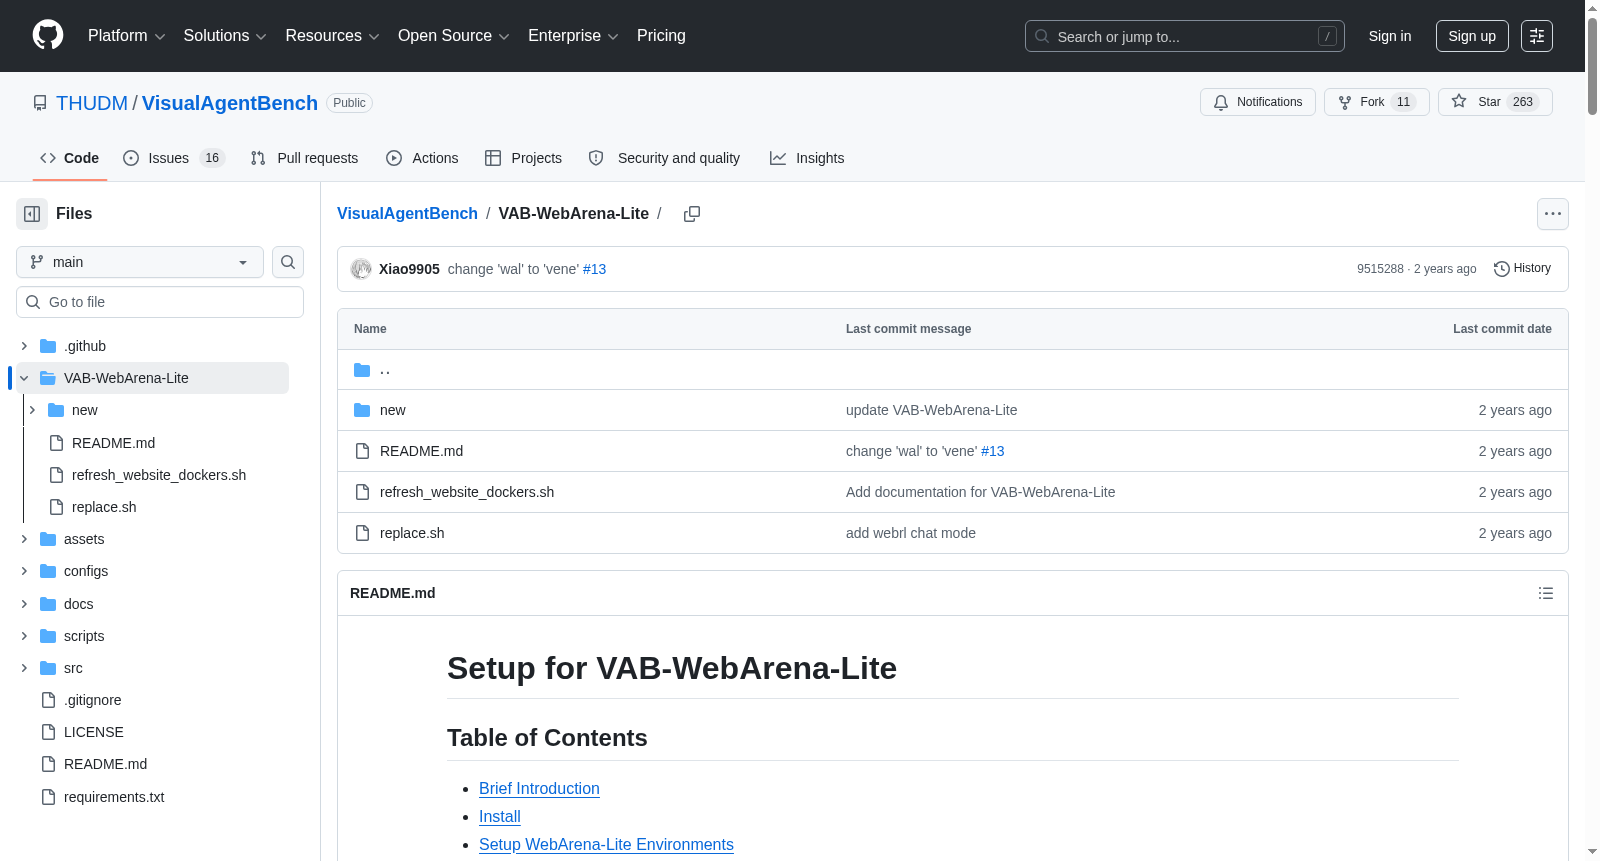Click the parent directory folder icon
1600x861 pixels.
point(362,370)
